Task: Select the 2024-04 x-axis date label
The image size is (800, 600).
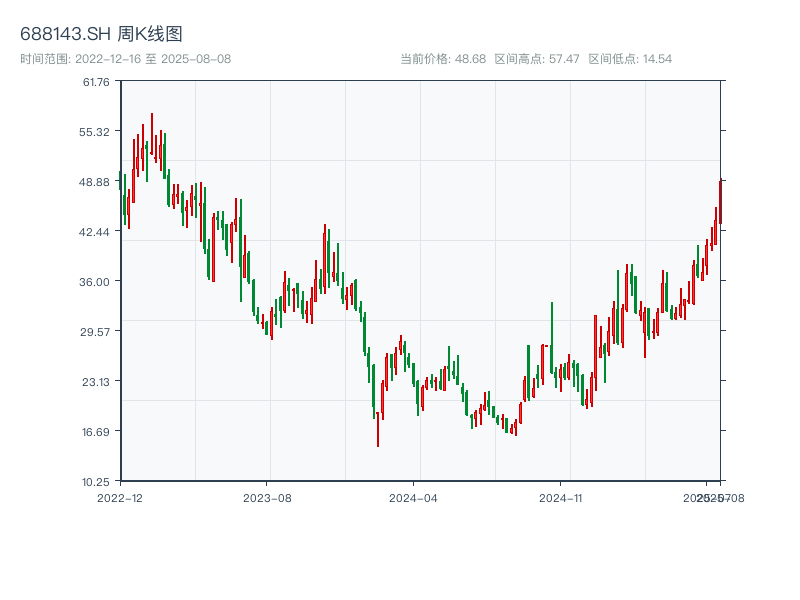Action: pos(413,497)
